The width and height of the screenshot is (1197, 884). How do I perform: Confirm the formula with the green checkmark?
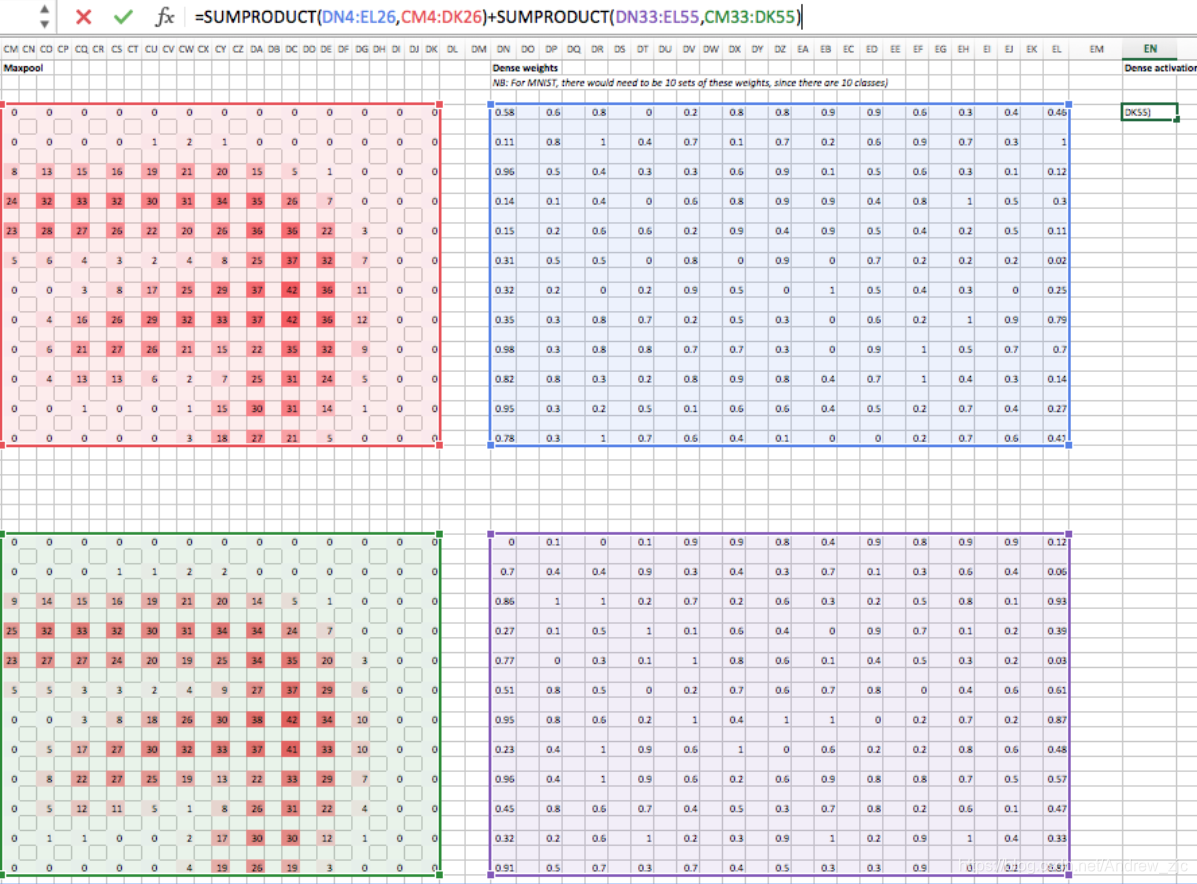click(123, 16)
